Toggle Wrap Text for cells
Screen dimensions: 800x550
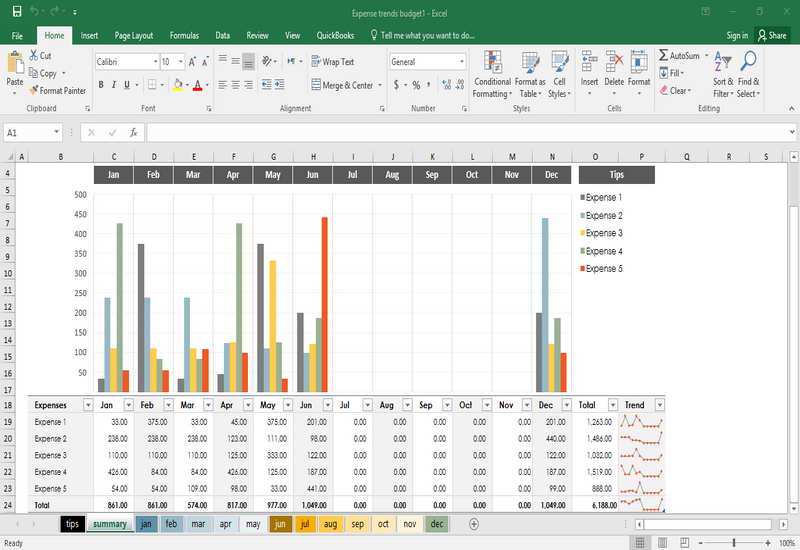[332, 62]
